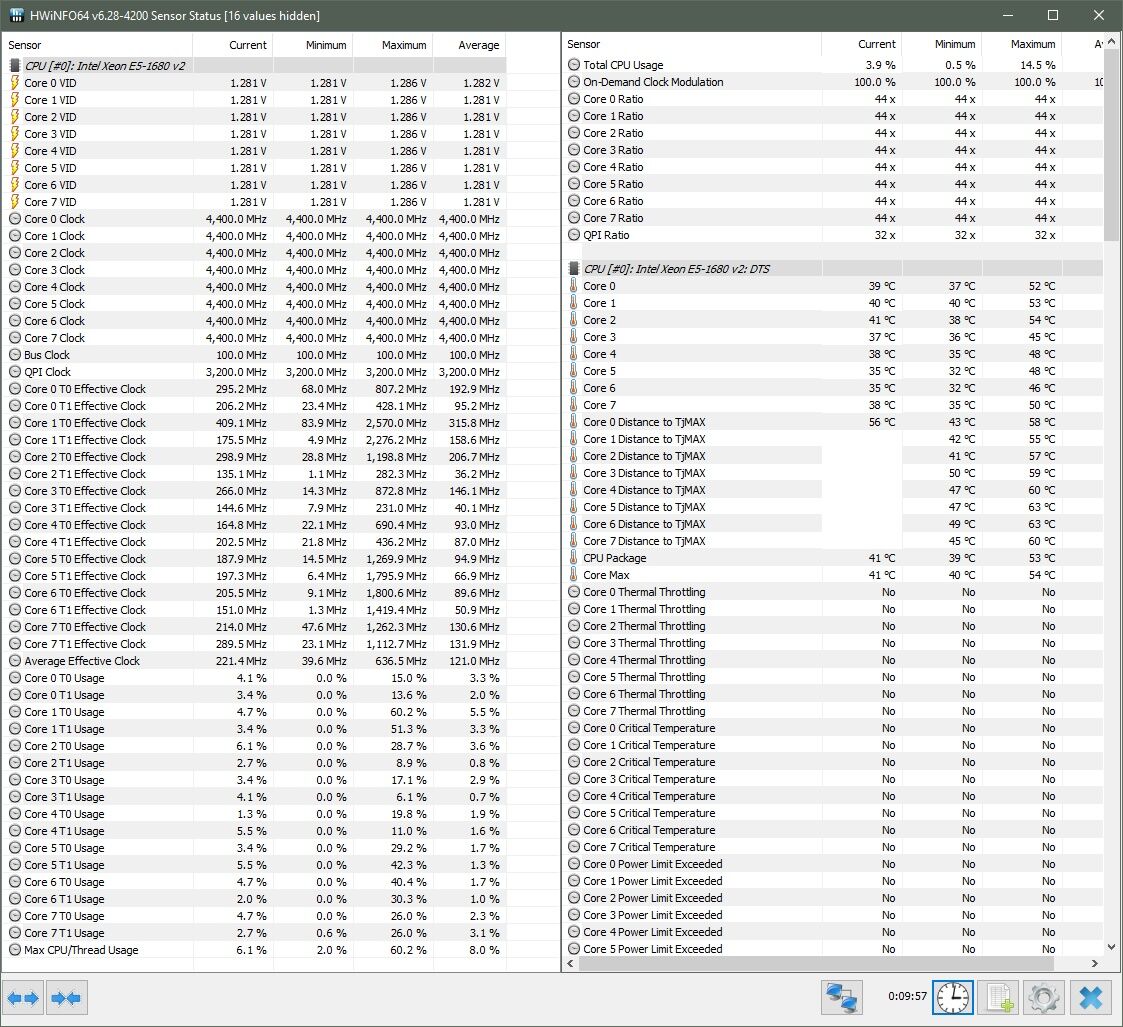Click the left panel Current column header
The height and width of the screenshot is (1027, 1123).
[x=233, y=44]
